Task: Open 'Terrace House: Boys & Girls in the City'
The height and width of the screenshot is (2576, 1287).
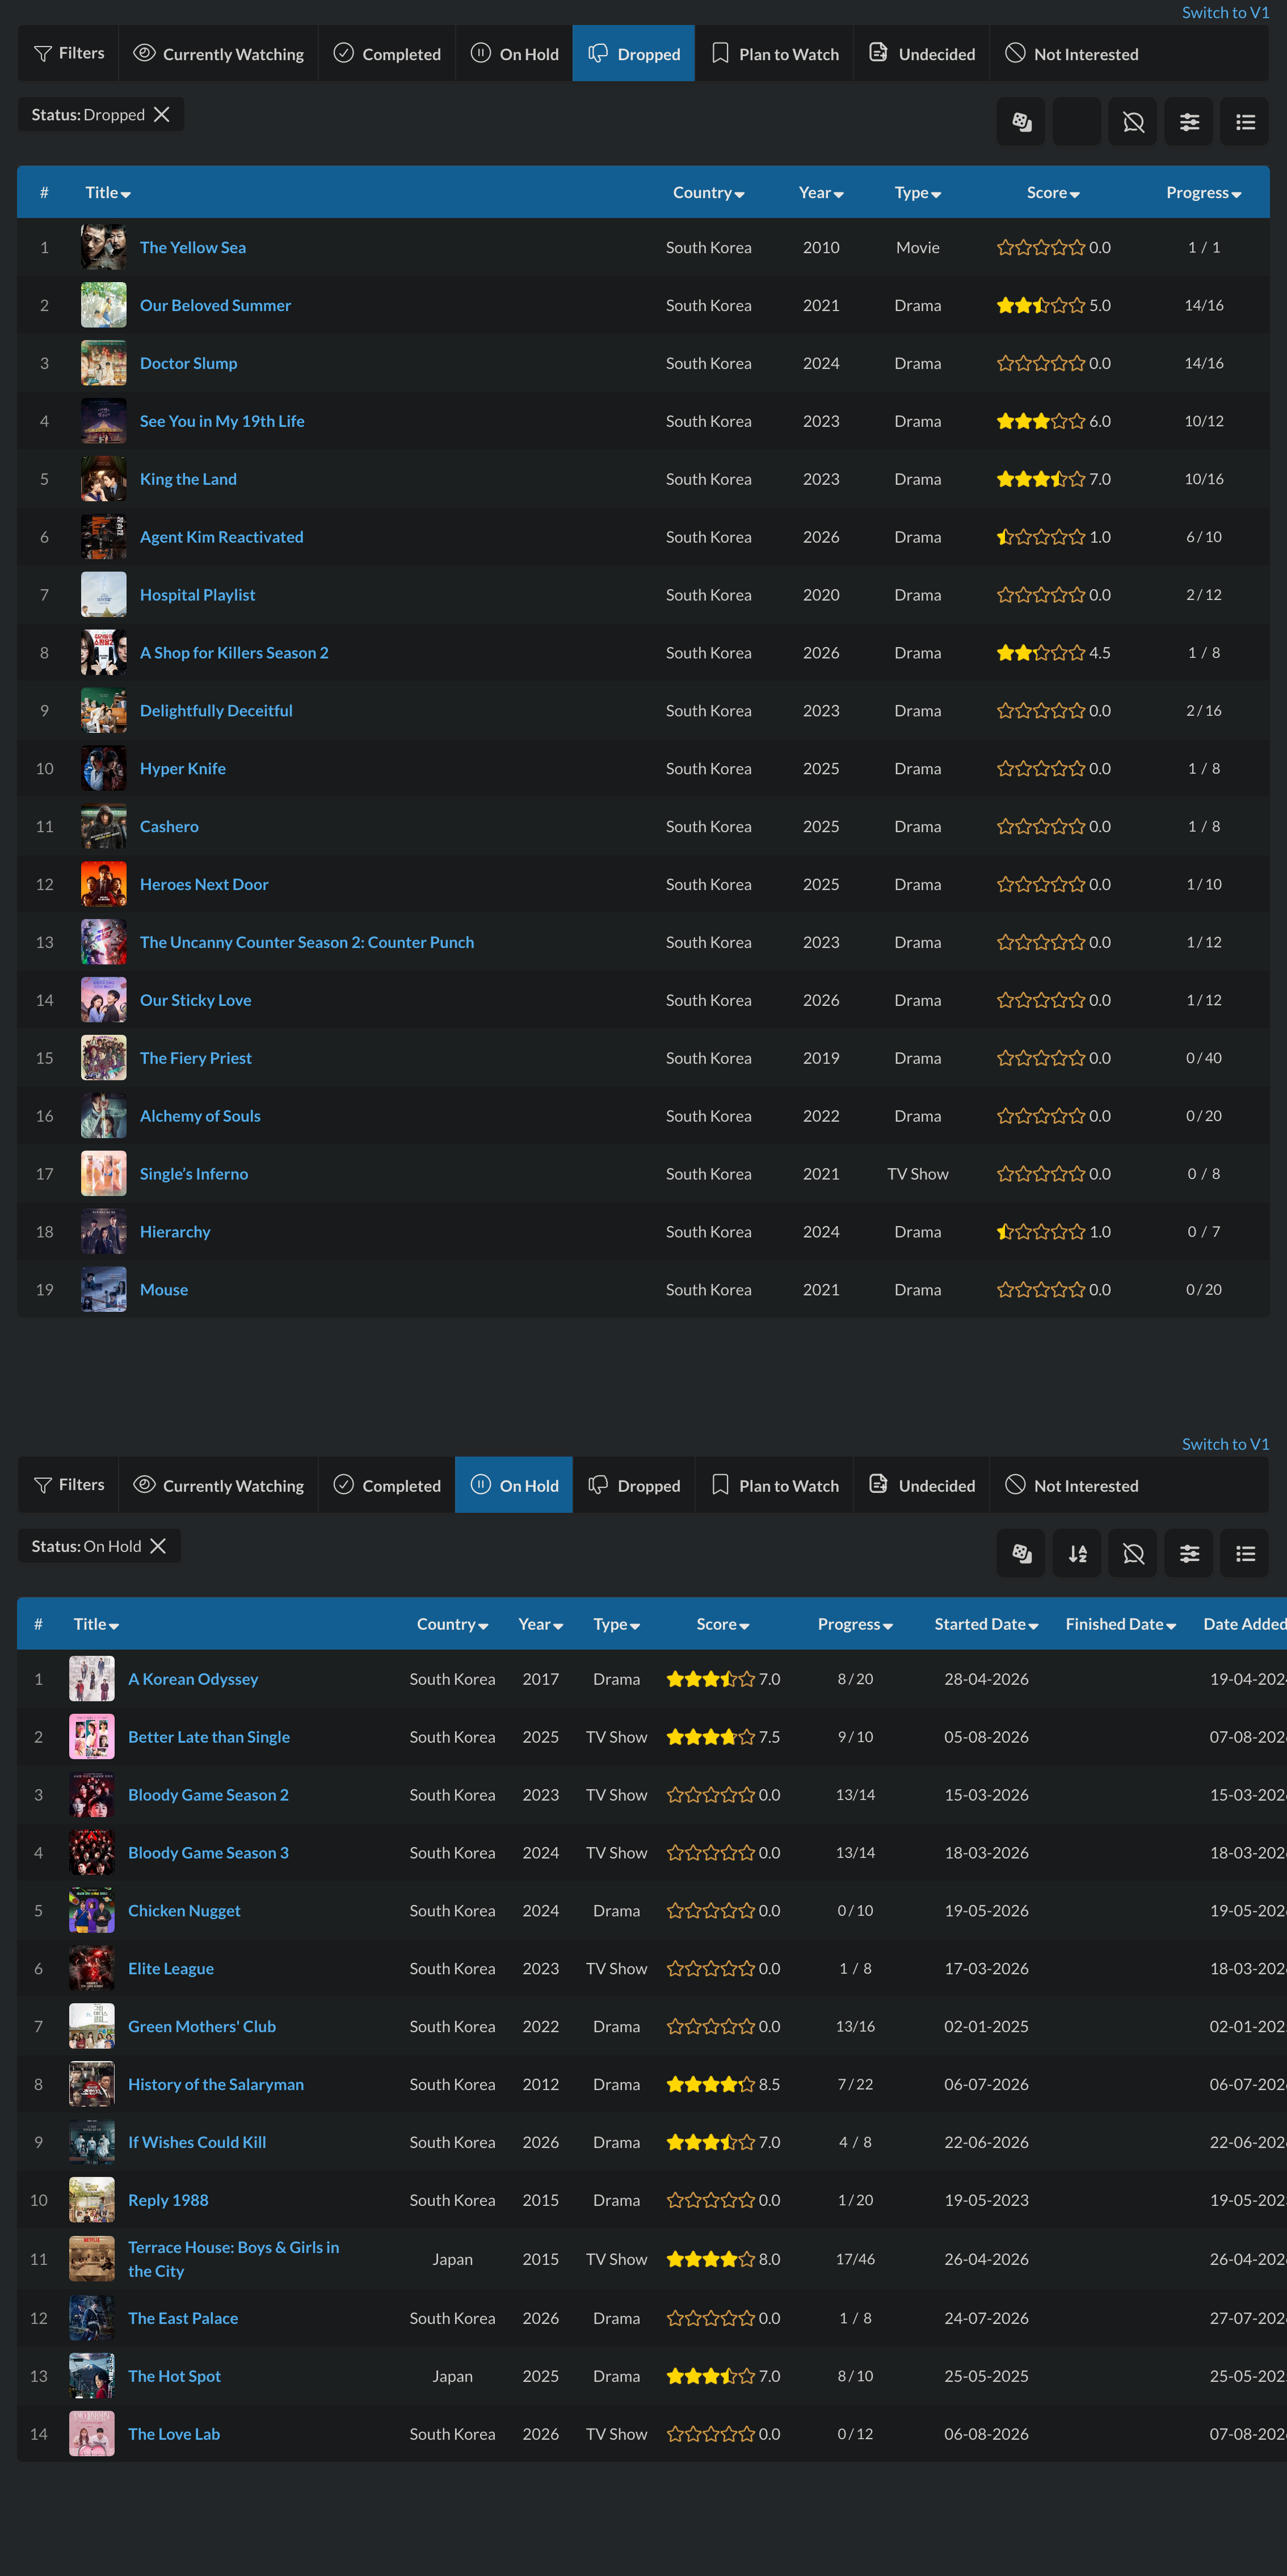Action: pyautogui.click(x=233, y=2259)
